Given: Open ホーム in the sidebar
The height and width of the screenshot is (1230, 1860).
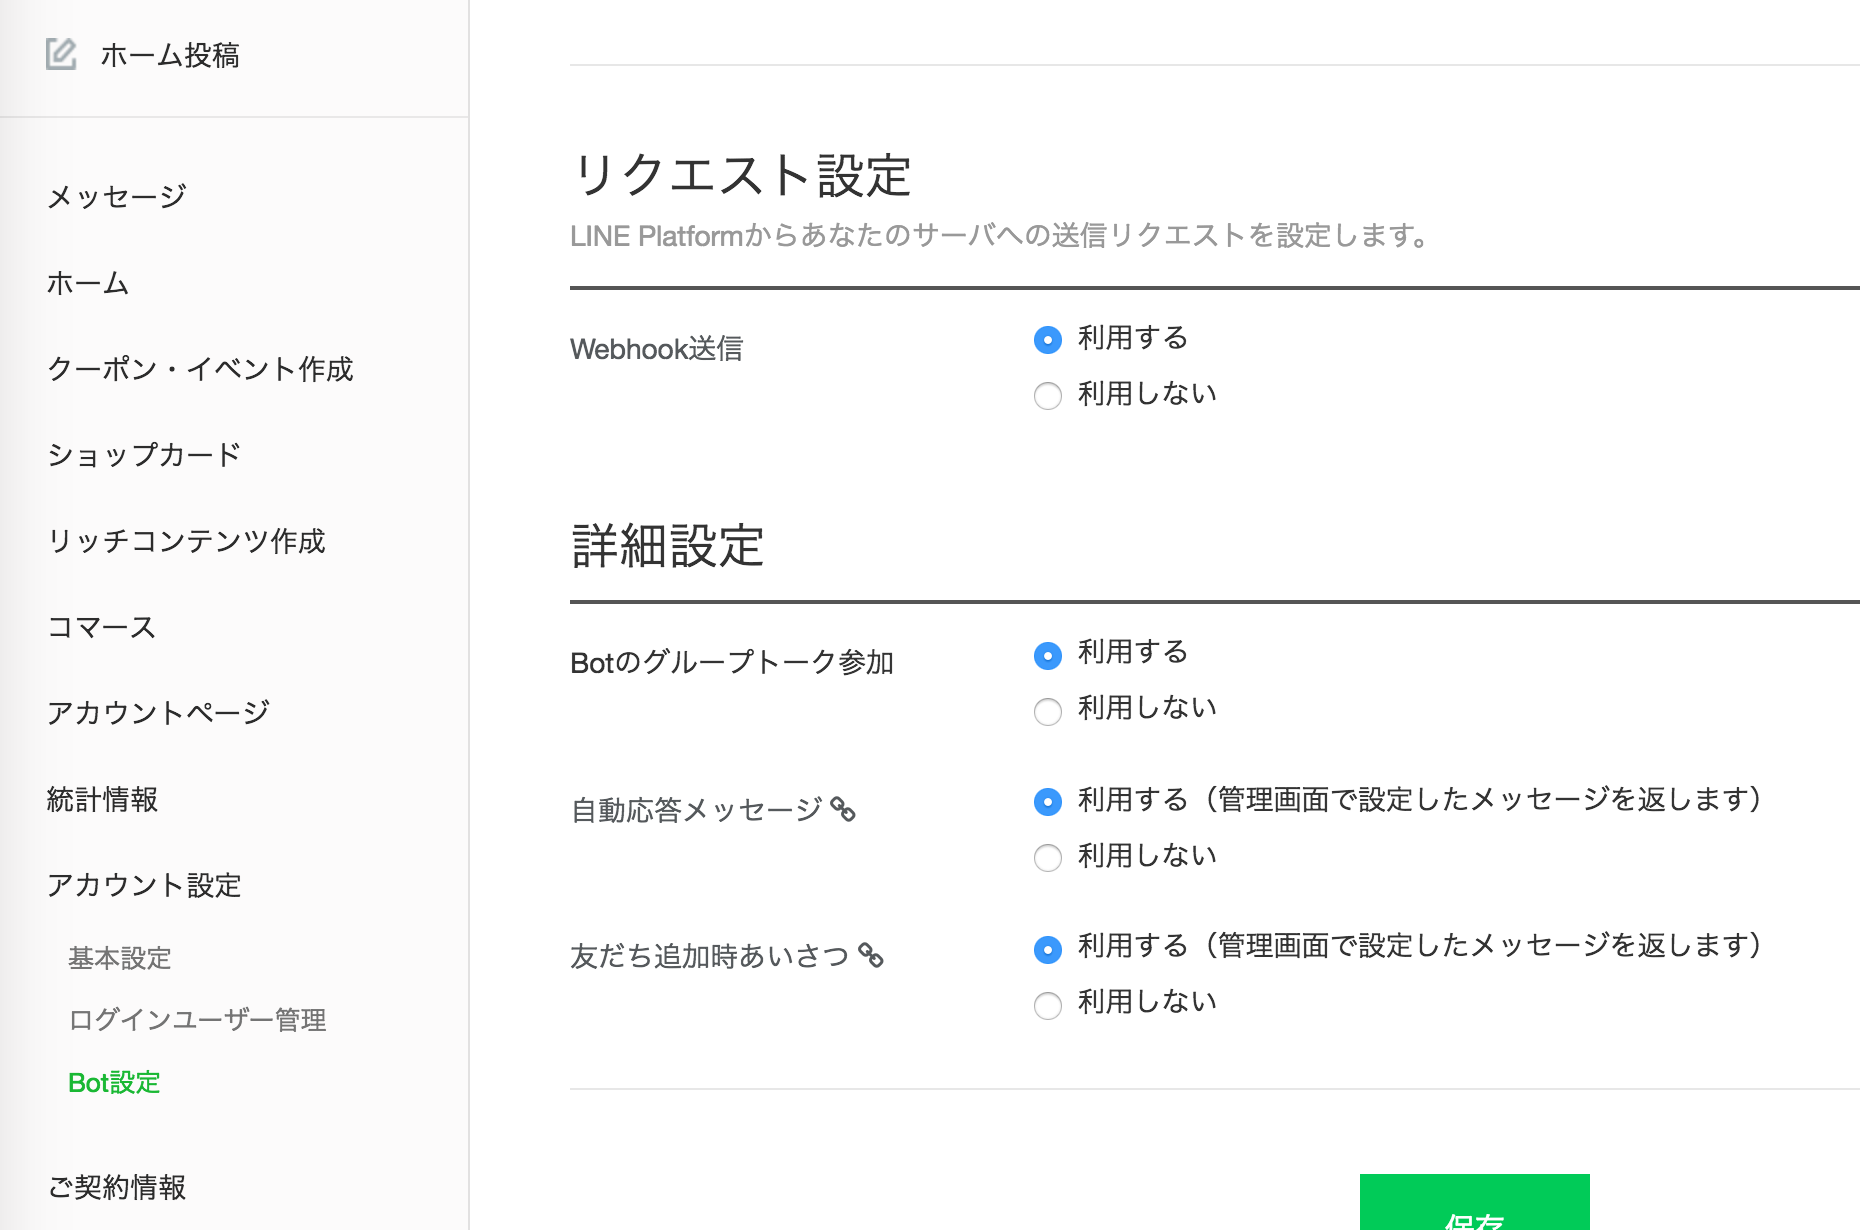Looking at the screenshot, I should coord(87,283).
